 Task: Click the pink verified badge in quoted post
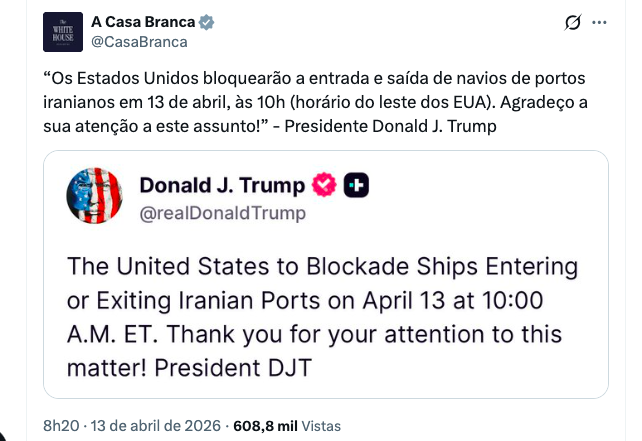[x=324, y=185]
